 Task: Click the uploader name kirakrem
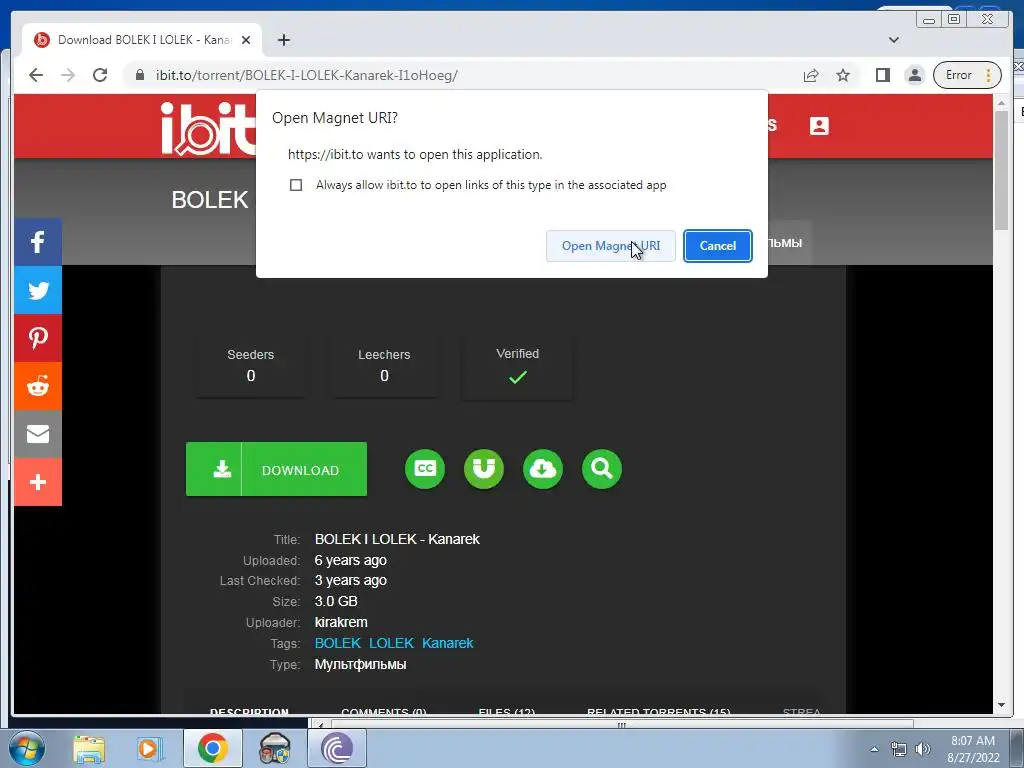(341, 622)
